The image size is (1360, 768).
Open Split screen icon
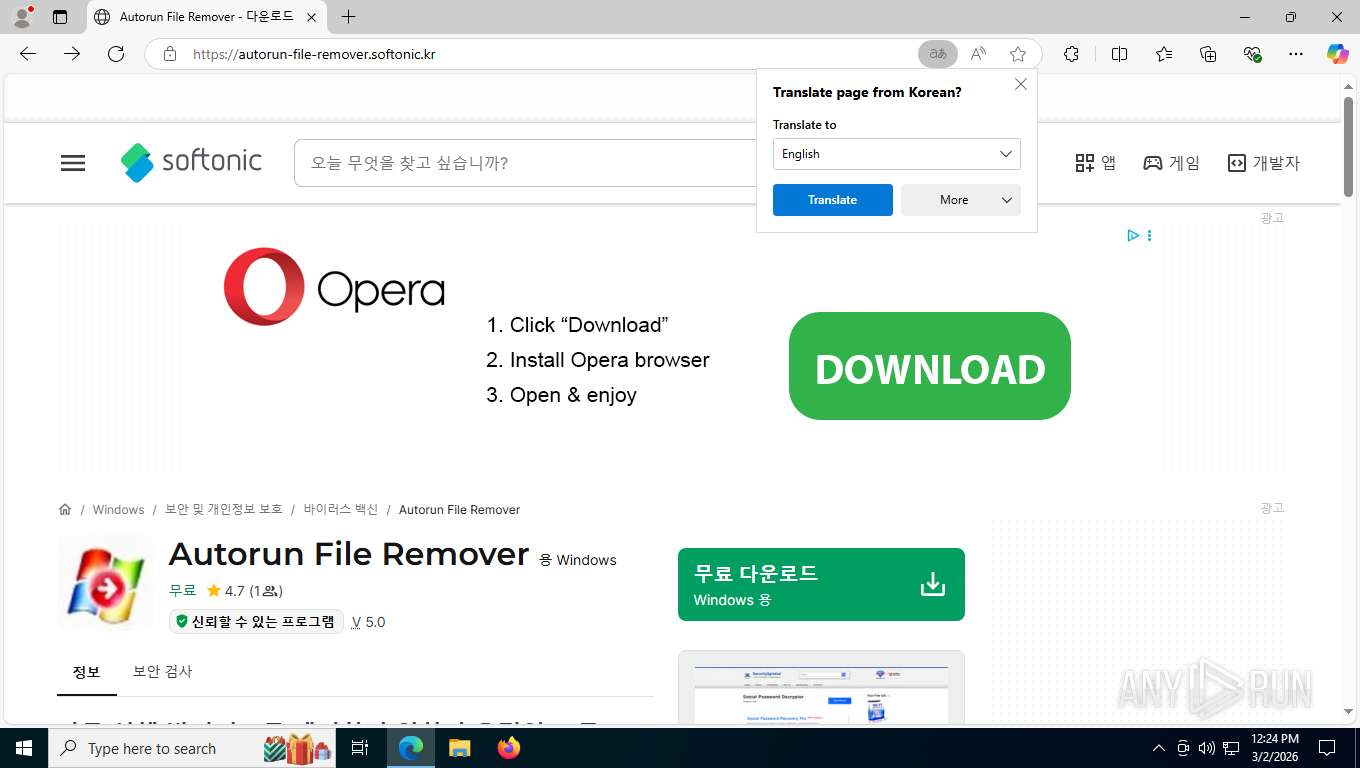coord(1119,54)
